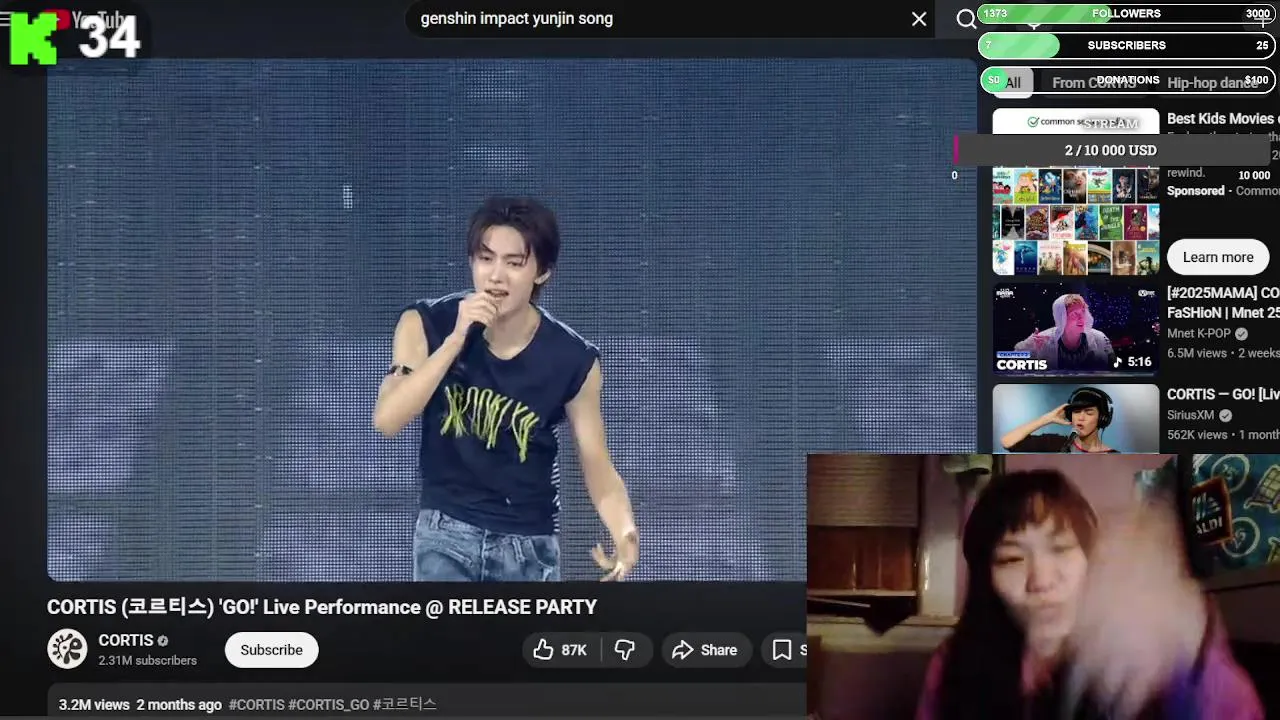Screen dimensions: 1280x720
Task: Click the thumbs-up like icon
Action: (x=543, y=650)
